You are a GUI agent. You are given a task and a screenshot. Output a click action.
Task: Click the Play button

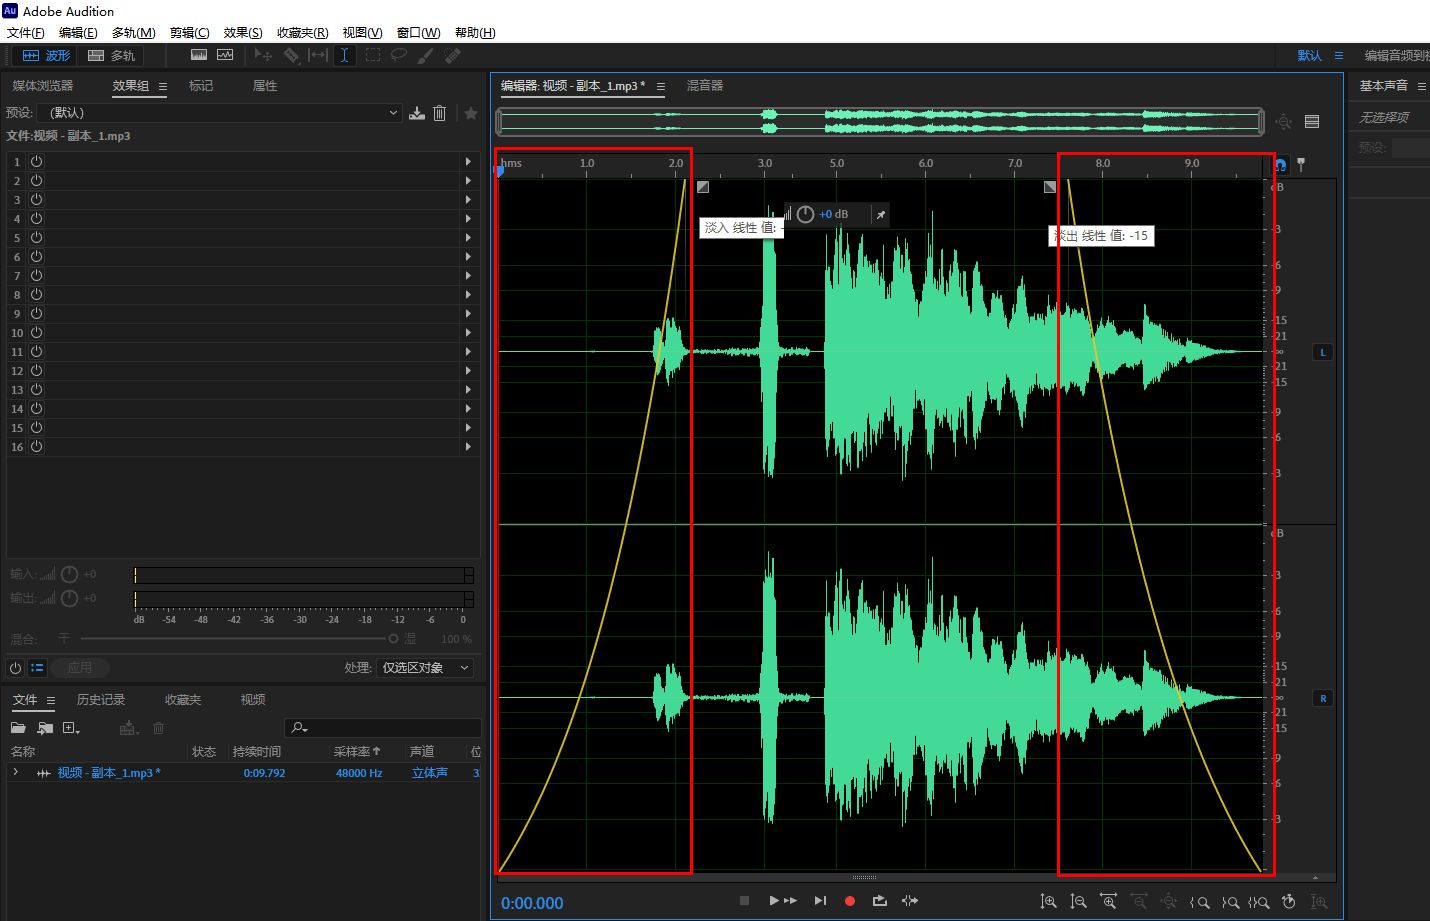click(x=774, y=901)
